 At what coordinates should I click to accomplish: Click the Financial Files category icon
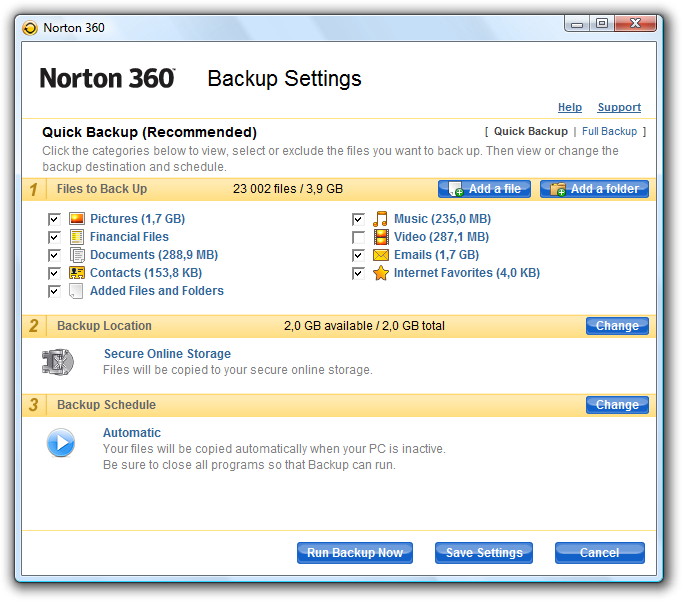point(77,237)
